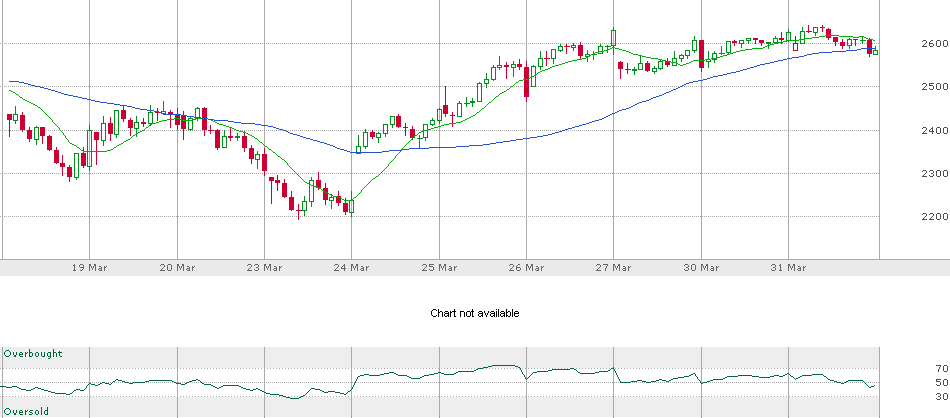
Task: Click the Overbought label on the RSI panel
Action: (33, 354)
